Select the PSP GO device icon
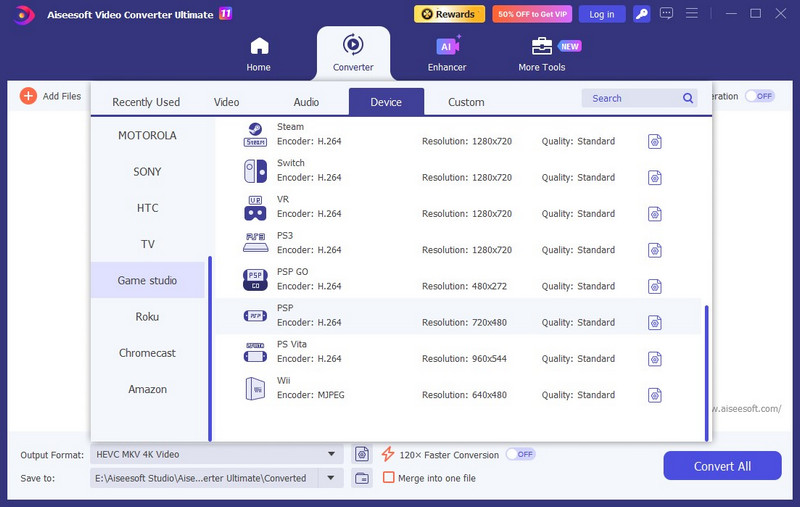Image resolution: width=800 pixels, height=507 pixels. pyautogui.click(x=255, y=280)
